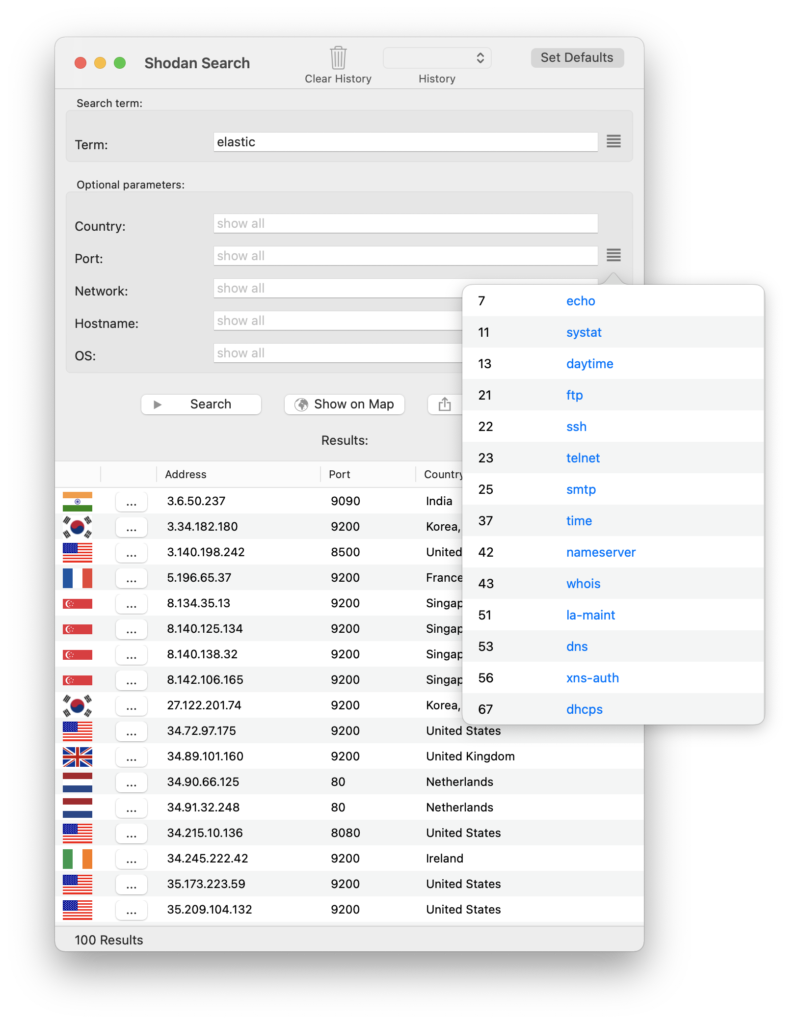800x1024 pixels.
Task: Open details button for 3.34.182.180
Action: (131, 527)
